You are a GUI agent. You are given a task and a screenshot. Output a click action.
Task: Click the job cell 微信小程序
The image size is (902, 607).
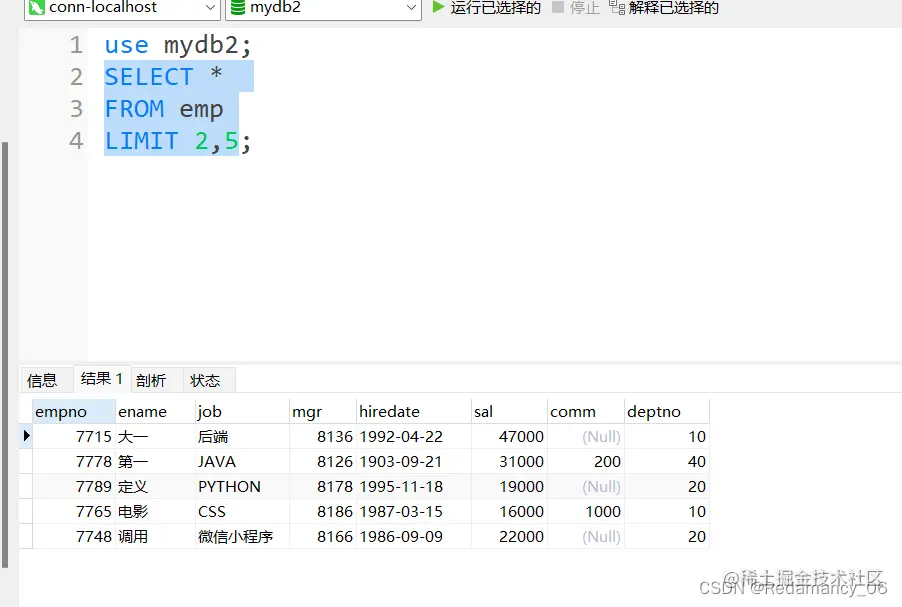(242, 536)
